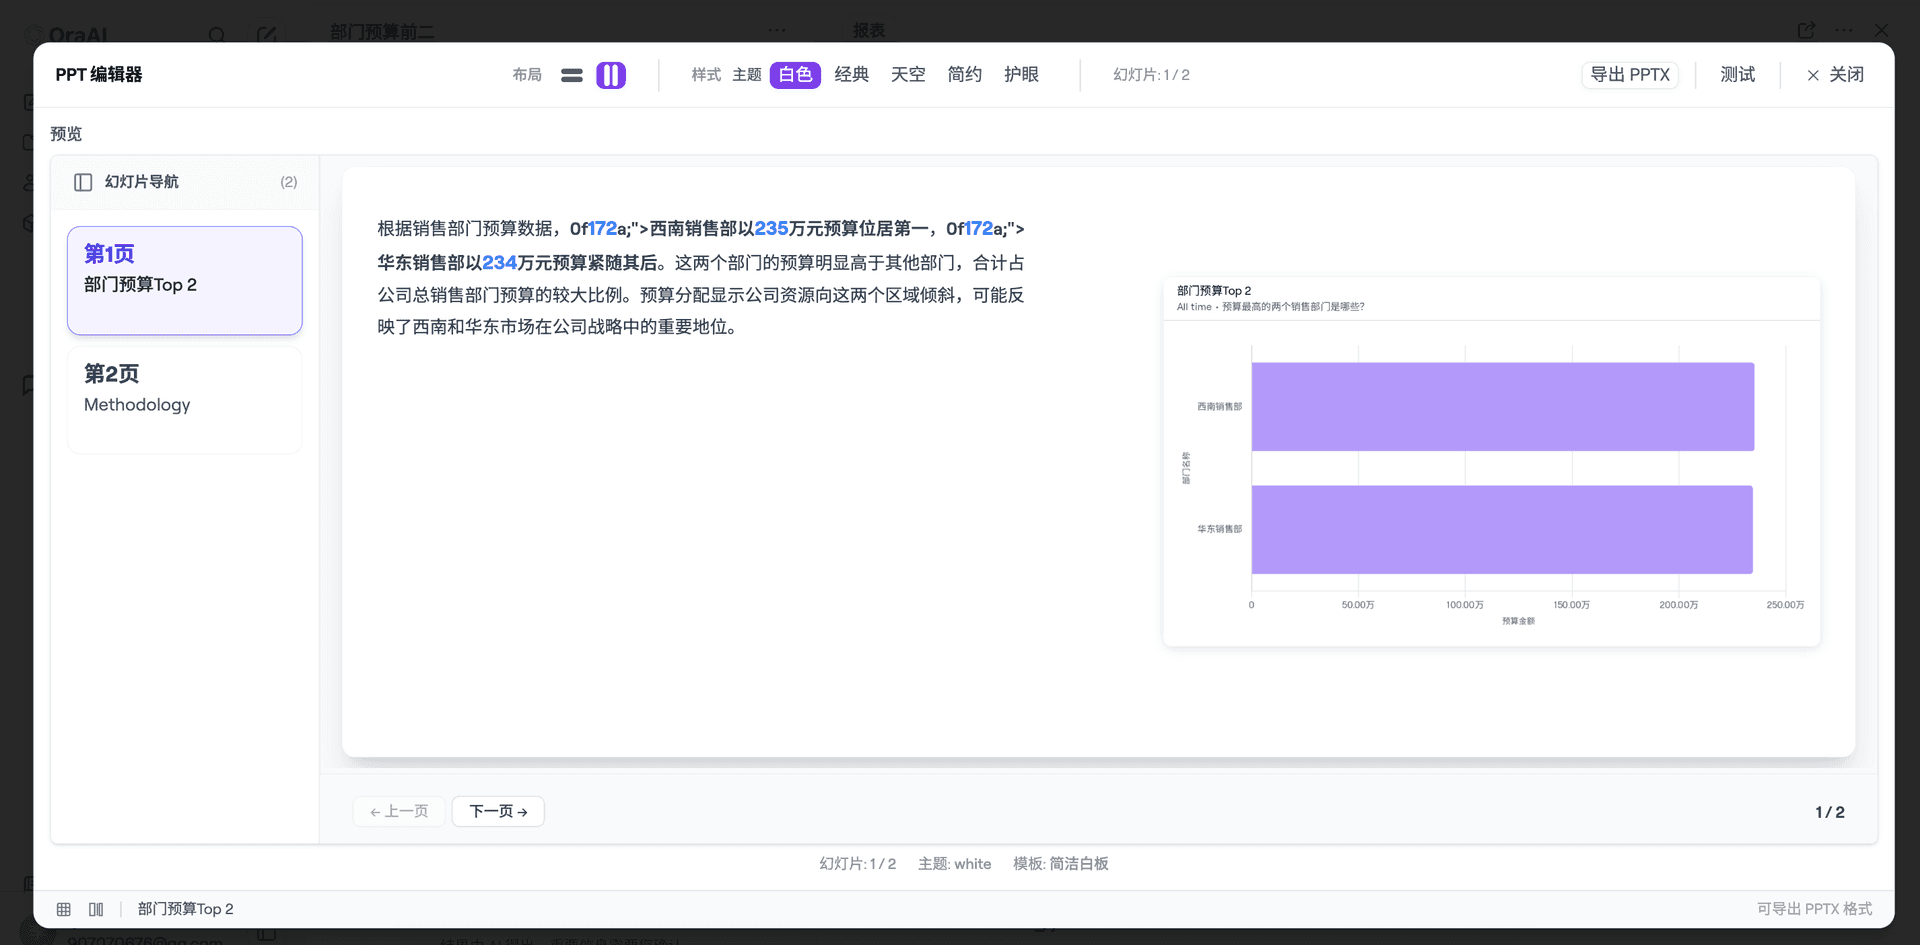The width and height of the screenshot is (1920, 945).
Task: Select the 简约 theme
Action: [x=964, y=74]
